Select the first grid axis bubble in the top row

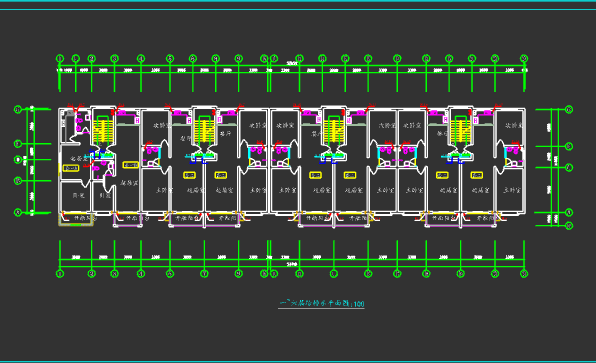[60, 58]
